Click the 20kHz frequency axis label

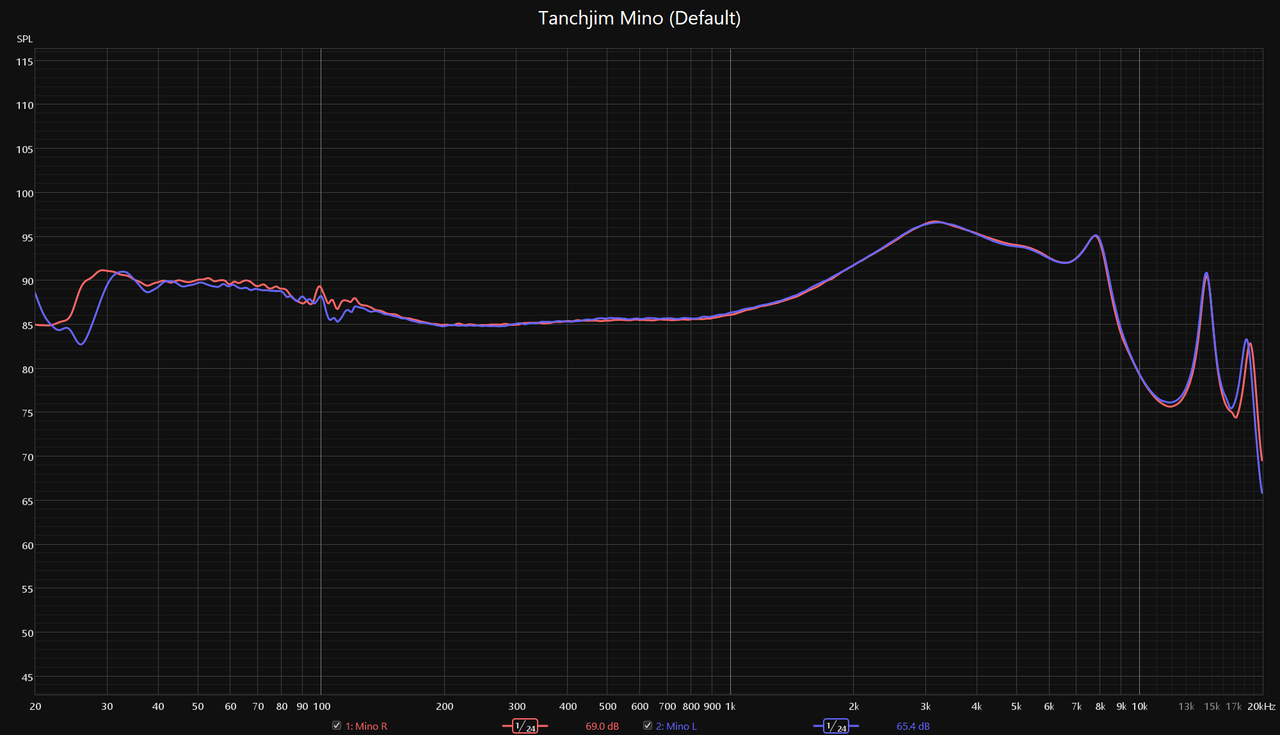tap(1261, 707)
